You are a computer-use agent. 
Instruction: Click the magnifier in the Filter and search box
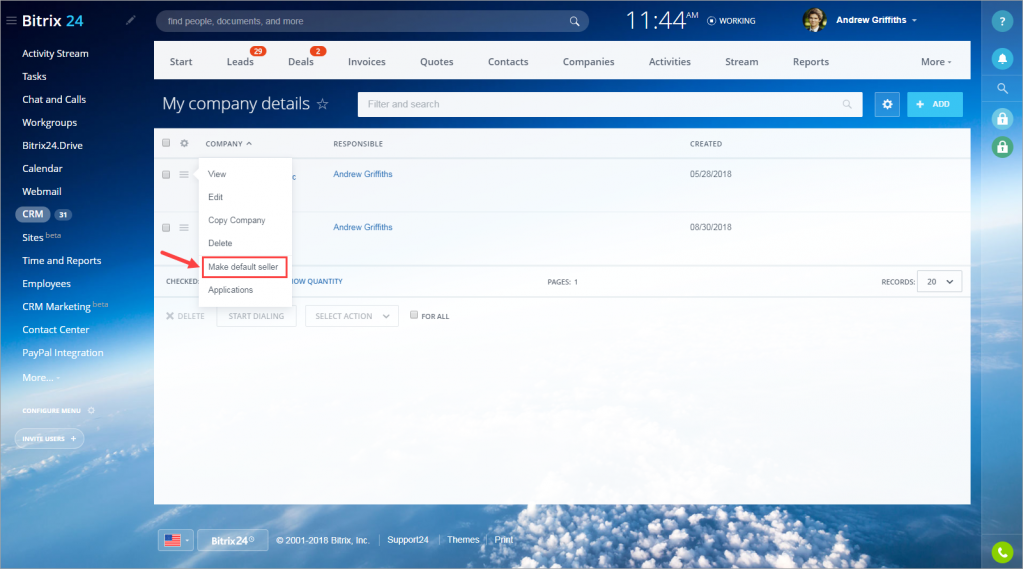point(847,104)
